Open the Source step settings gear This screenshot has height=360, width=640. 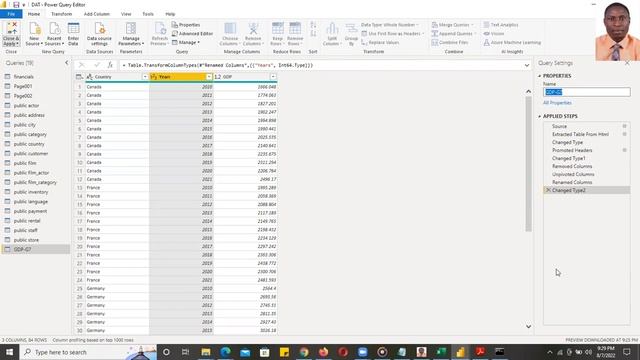click(x=624, y=126)
